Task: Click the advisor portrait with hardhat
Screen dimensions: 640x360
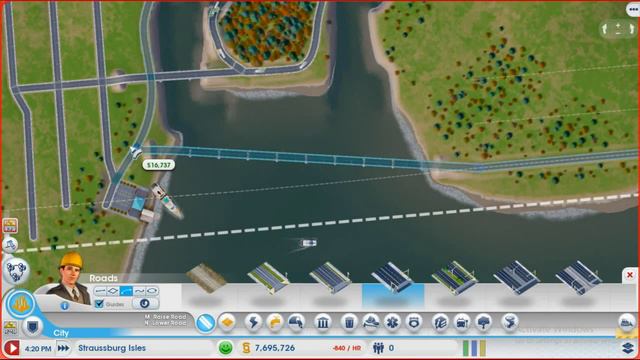Action: click(x=70, y=279)
